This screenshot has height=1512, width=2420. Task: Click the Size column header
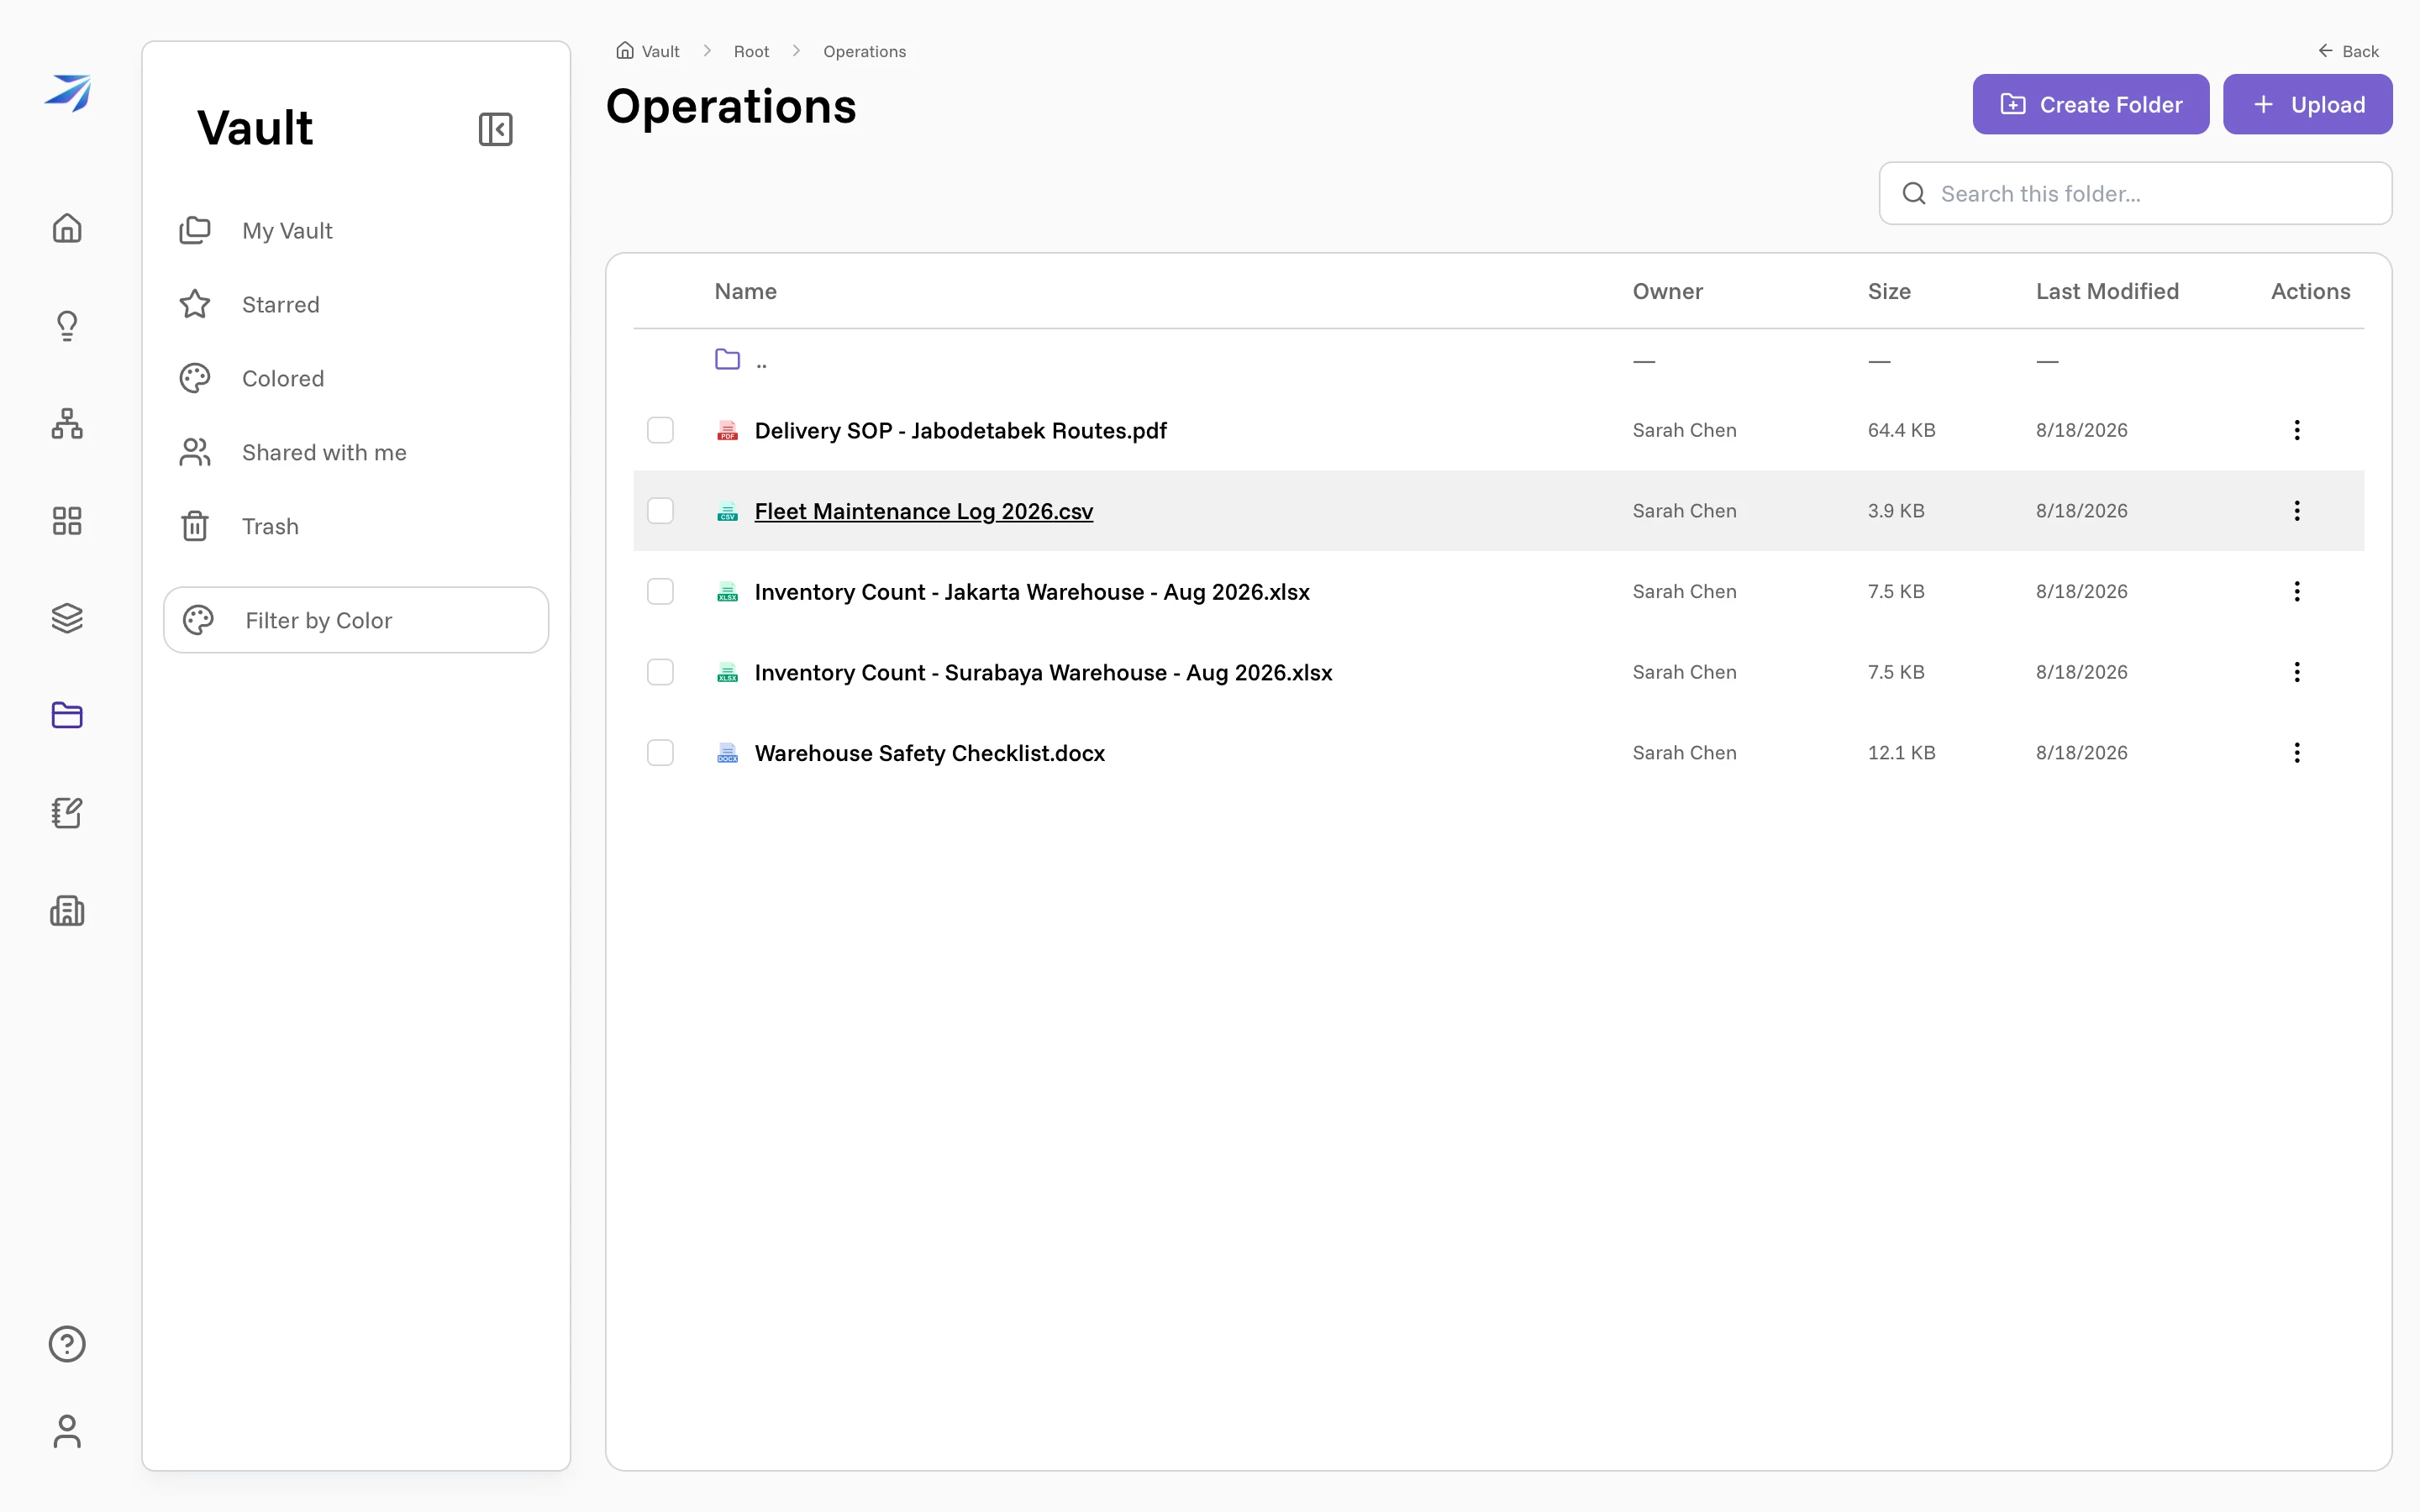(1889, 291)
